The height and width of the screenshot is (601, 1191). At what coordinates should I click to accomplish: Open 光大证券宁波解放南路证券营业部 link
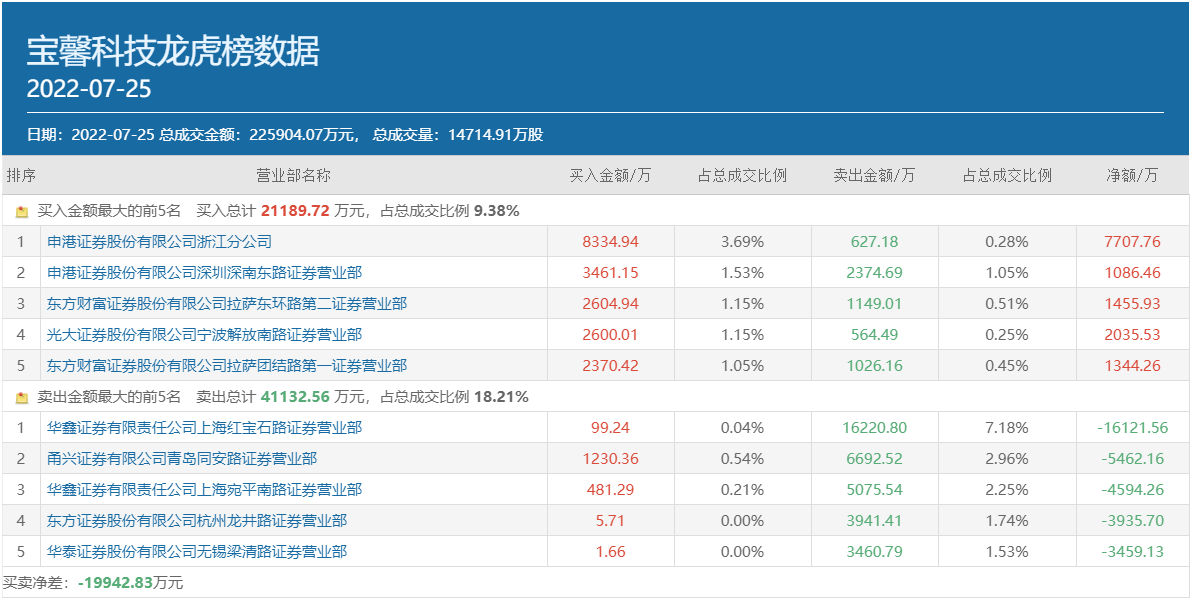(x=204, y=335)
